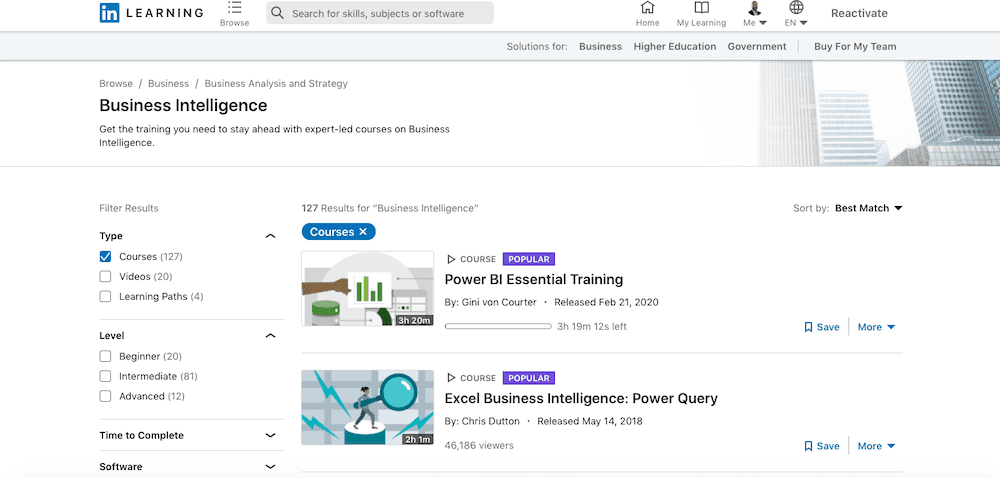The height and width of the screenshot is (478, 1000).
Task: Check the Learning Paths filter
Action: coord(105,296)
